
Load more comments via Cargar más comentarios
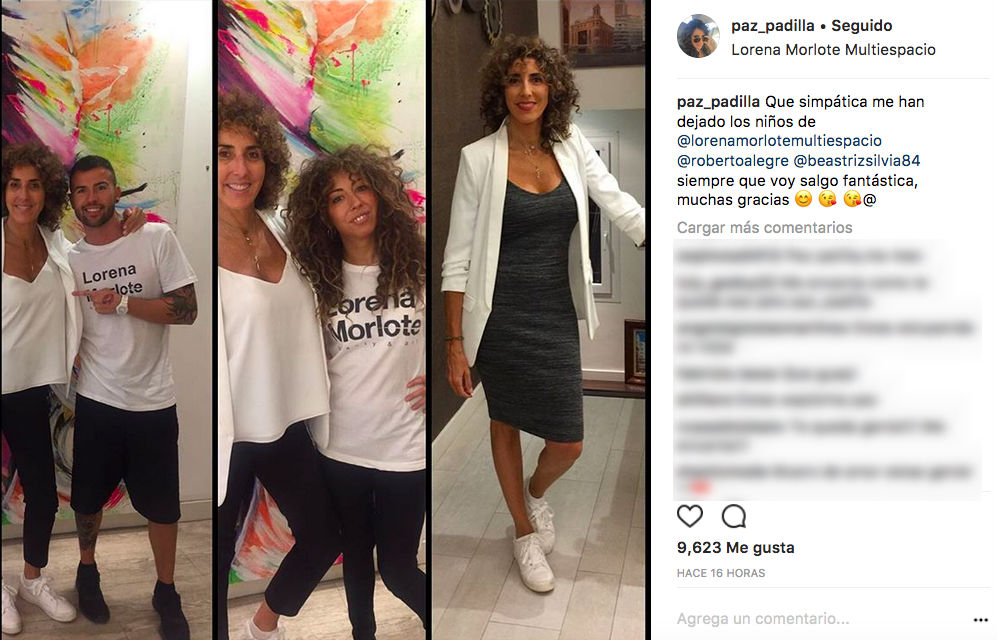click(764, 228)
